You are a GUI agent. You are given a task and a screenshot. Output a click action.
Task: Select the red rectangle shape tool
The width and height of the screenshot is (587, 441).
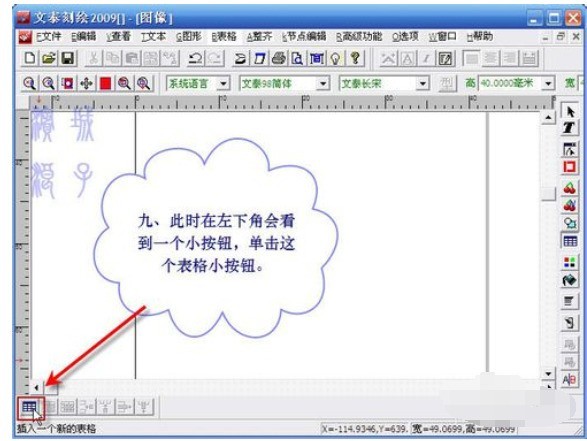570,167
